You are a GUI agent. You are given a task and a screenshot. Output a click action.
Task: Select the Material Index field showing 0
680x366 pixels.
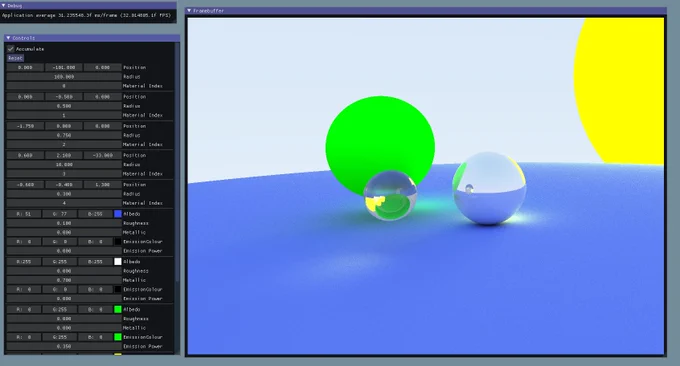(64, 86)
